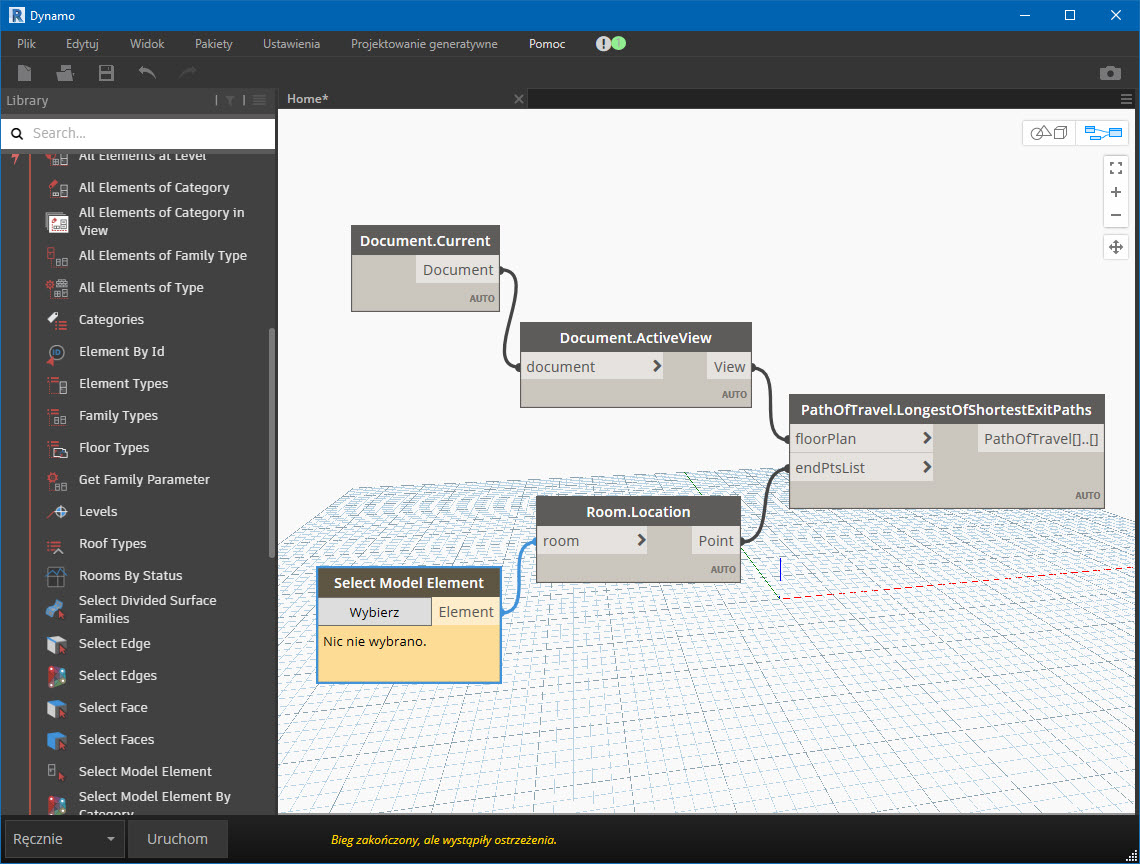Screen dimensions: 1140x864
Task: Save the graph with the floppy disk icon
Action: click(x=106, y=73)
